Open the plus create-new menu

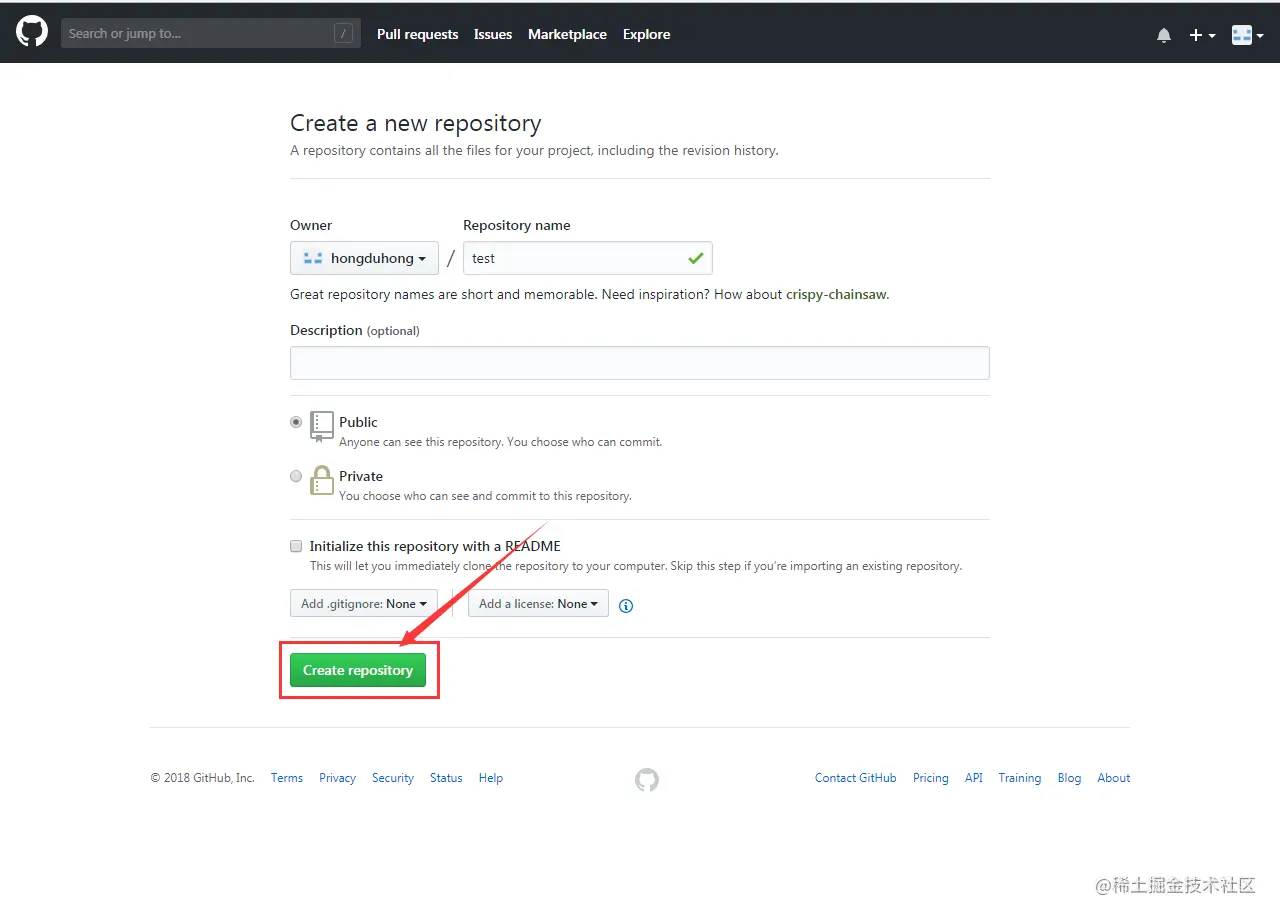pos(1202,35)
